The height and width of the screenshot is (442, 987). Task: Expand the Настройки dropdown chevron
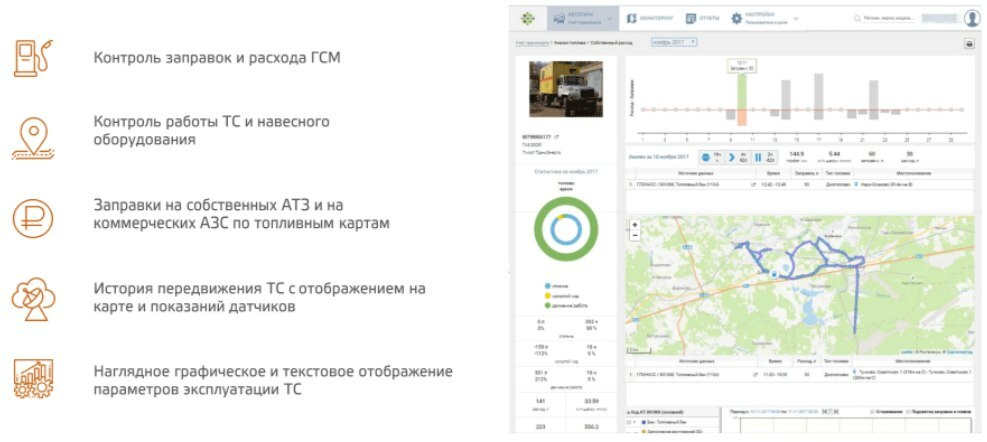pyautogui.click(x=796, y=19)
